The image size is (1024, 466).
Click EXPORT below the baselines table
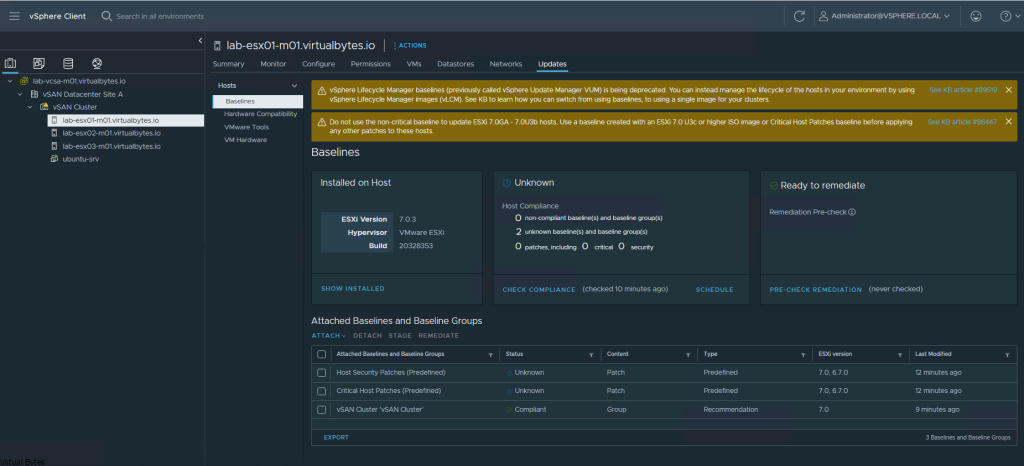(x=336, y=437)
